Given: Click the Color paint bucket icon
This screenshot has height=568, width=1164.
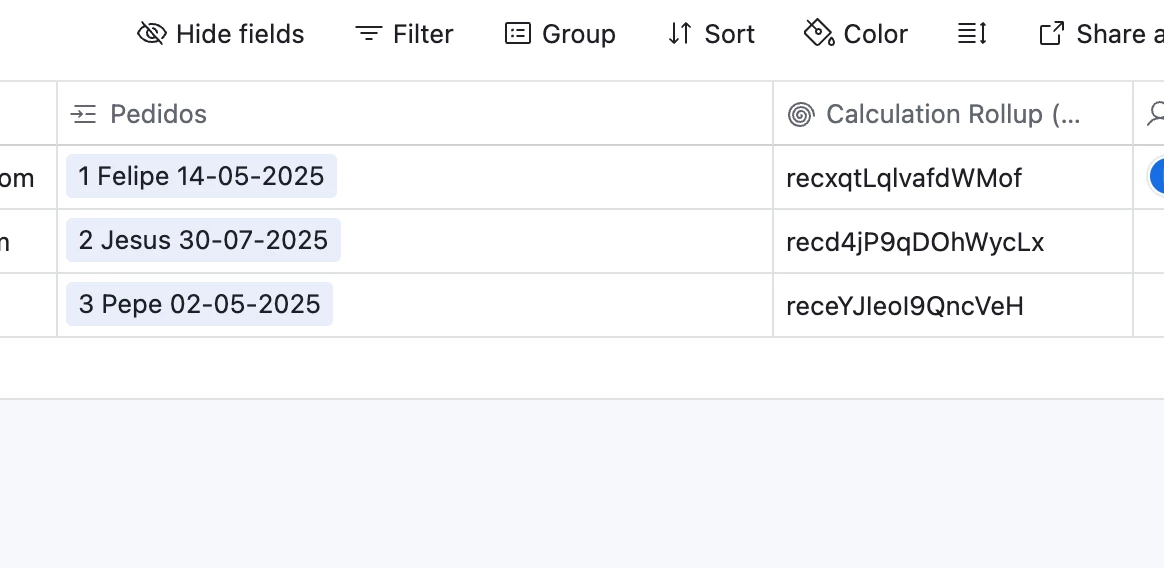Looking at the screenshot, I should [x=819, y=34].
